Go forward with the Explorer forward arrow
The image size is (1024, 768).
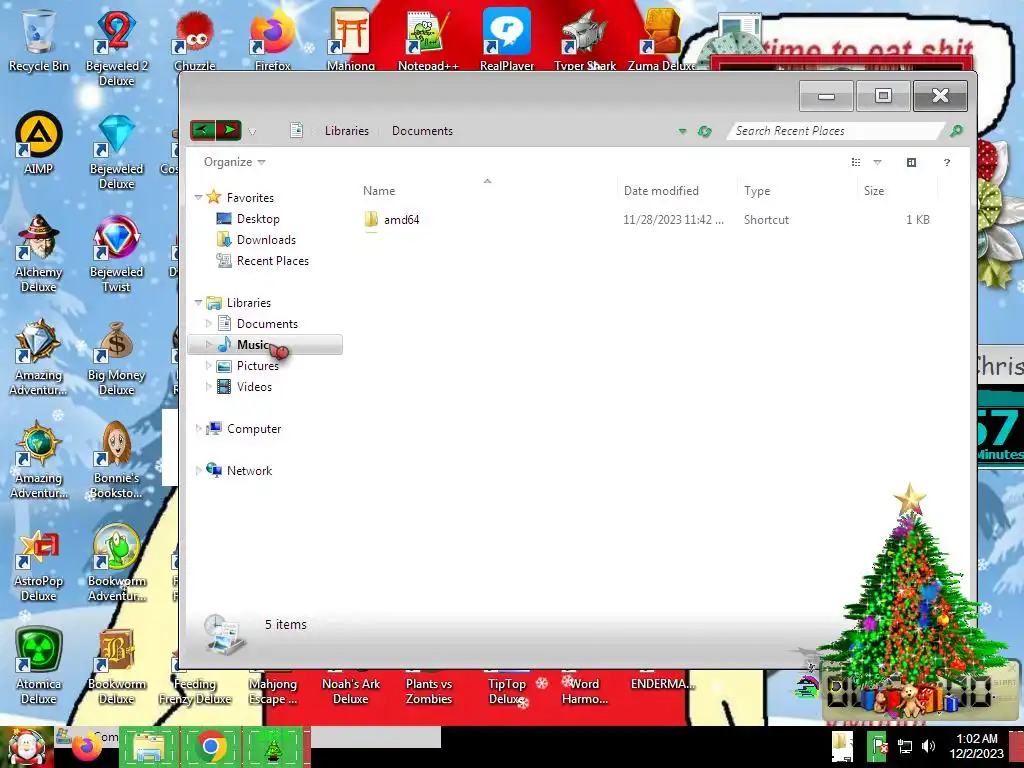tap(229, 131)
